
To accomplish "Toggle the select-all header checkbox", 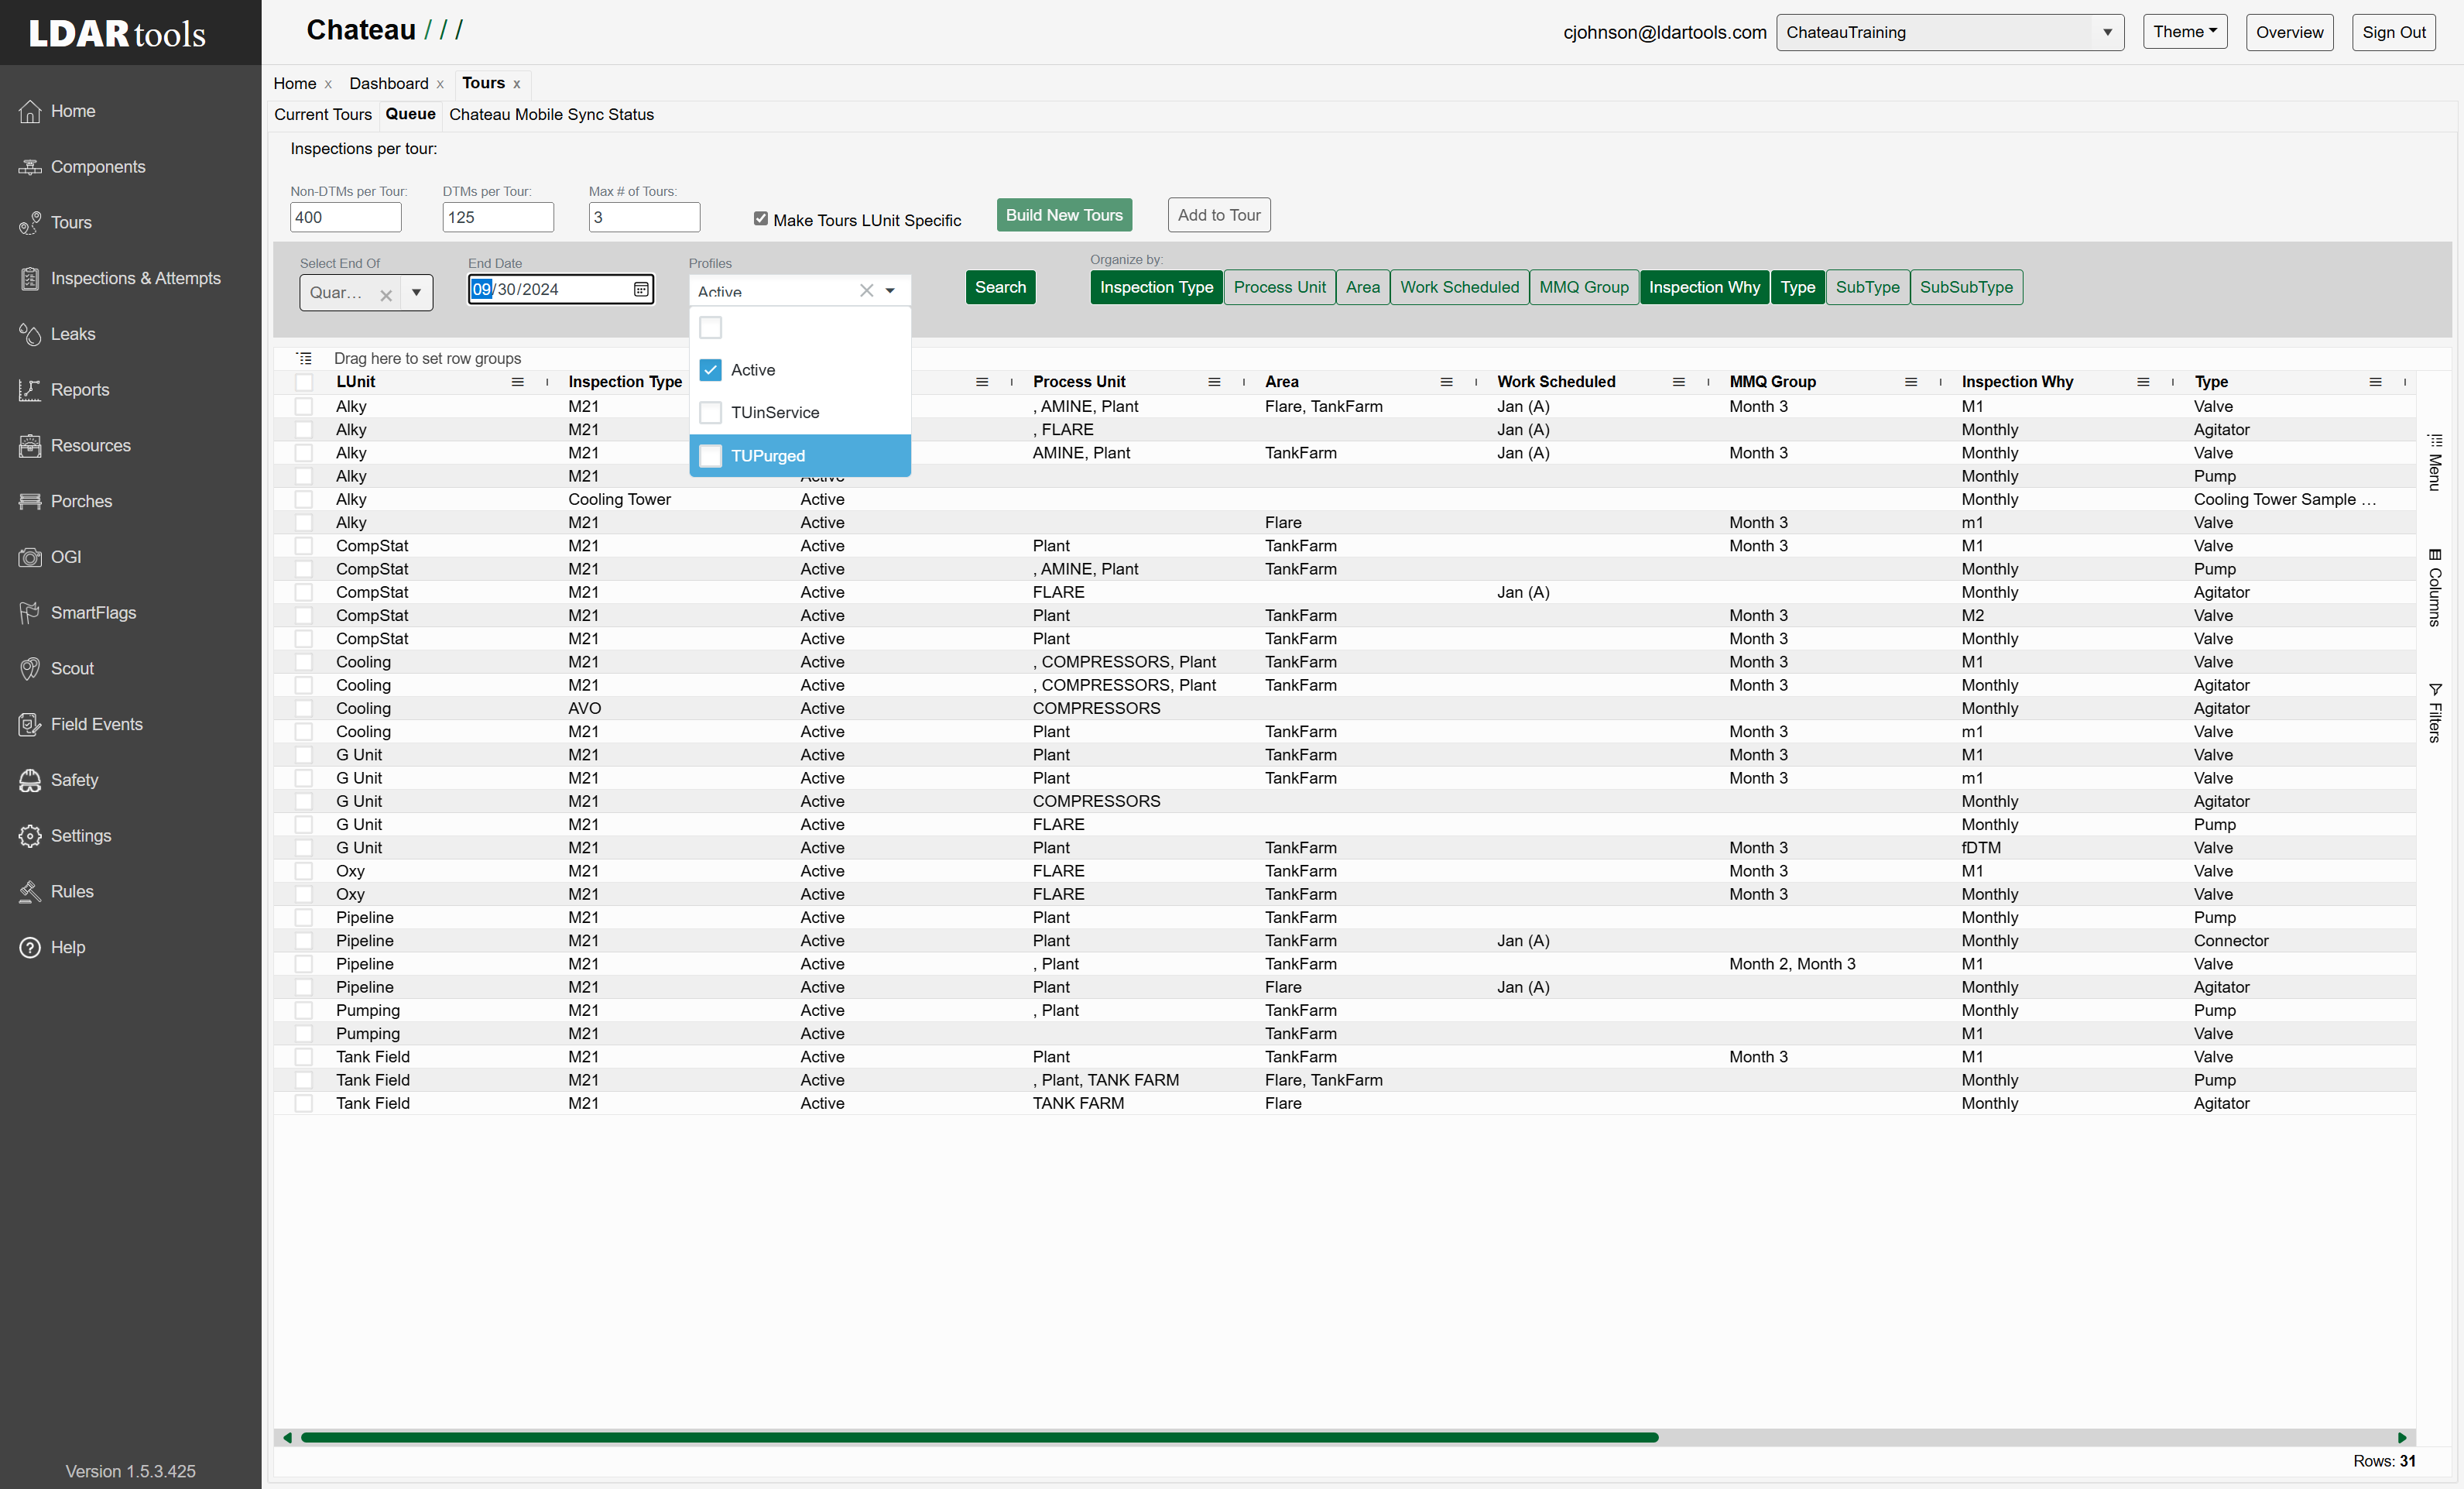I will click(x=304, y=382).
